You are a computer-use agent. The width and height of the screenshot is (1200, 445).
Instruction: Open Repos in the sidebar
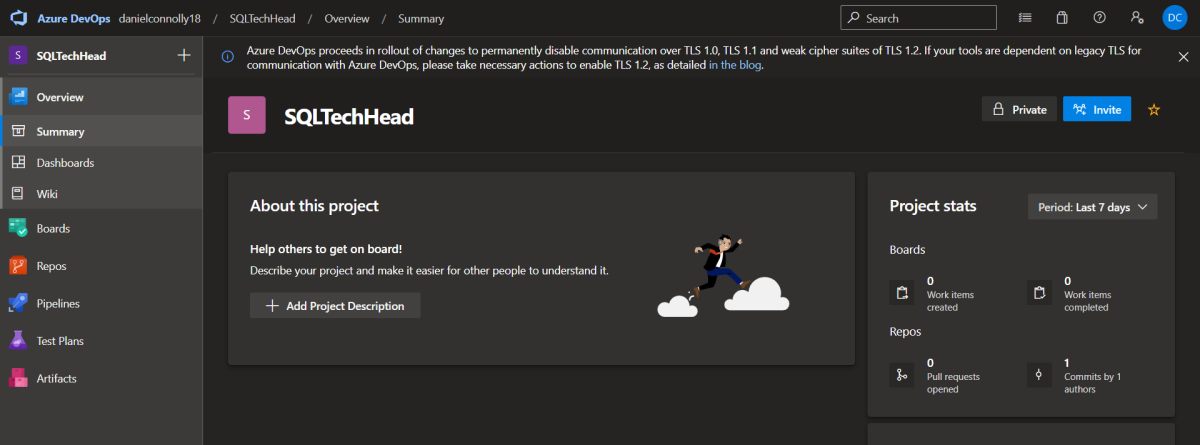(101, 266)
